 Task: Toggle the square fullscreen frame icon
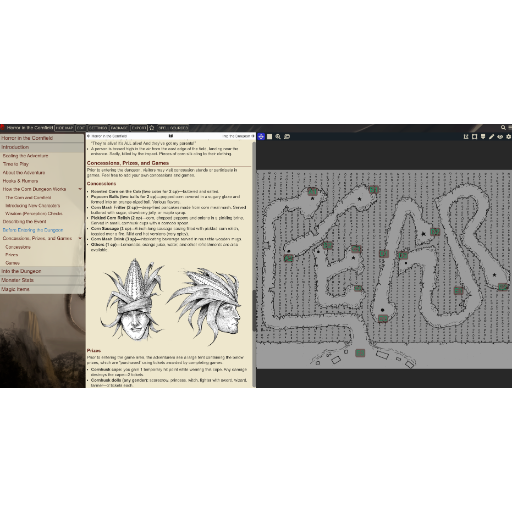[x=474, y=137]
